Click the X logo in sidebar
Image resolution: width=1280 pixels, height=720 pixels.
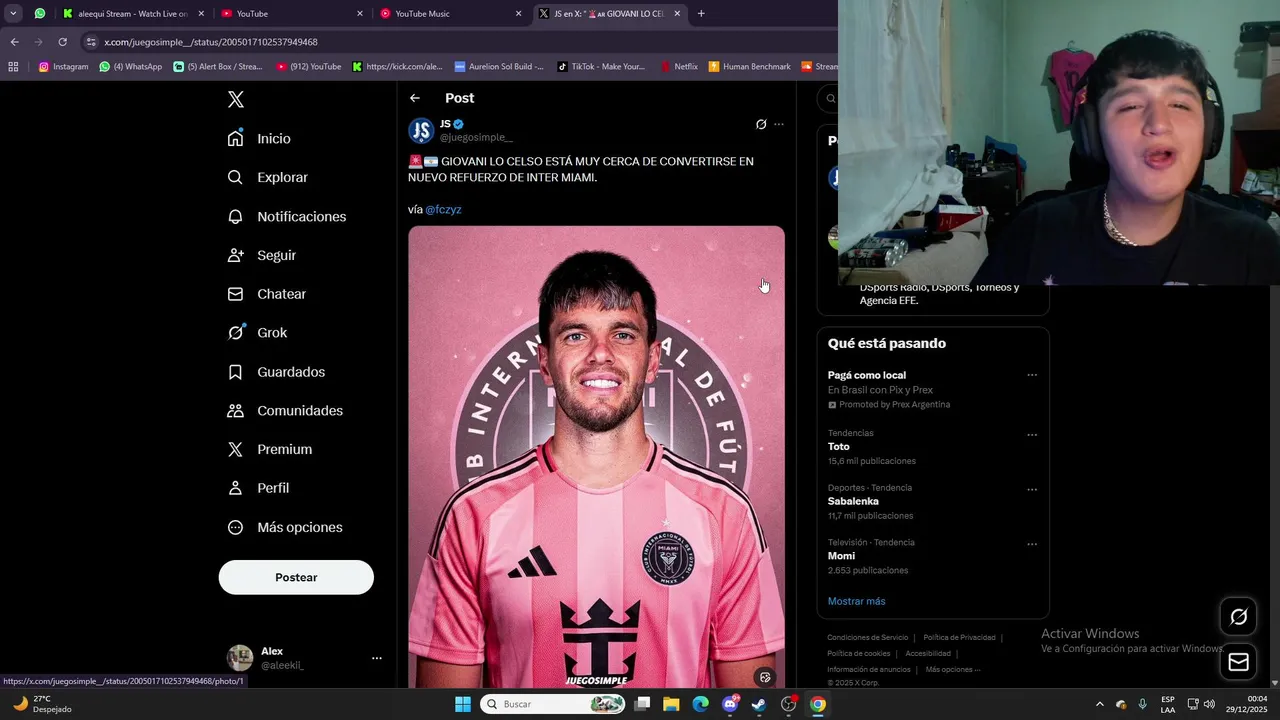235,99
